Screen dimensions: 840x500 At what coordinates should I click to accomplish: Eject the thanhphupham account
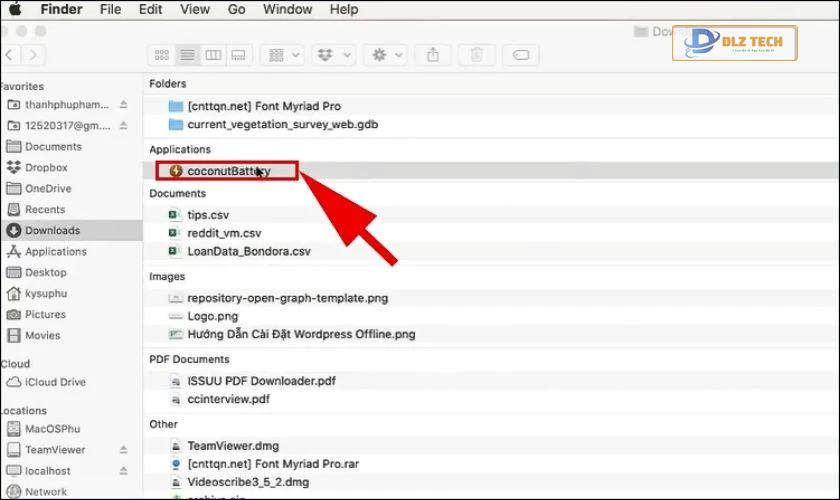pos(123,105)
